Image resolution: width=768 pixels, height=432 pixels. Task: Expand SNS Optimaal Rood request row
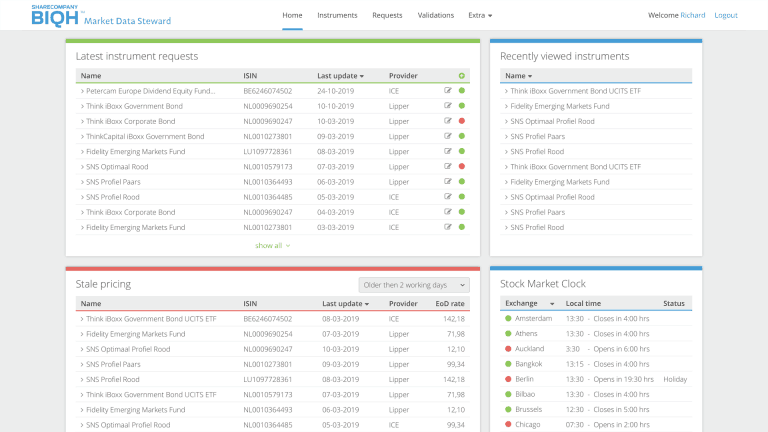(x=82, y=167)
